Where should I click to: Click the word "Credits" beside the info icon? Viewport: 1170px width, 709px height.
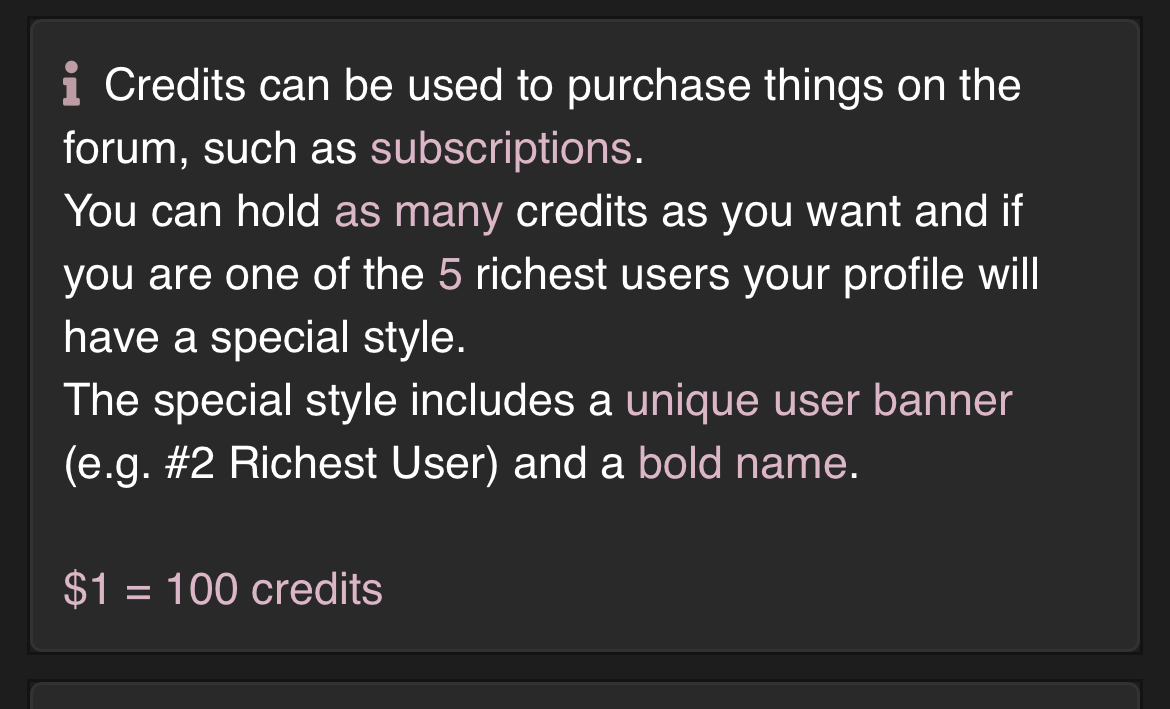click(x=175, y=85)
